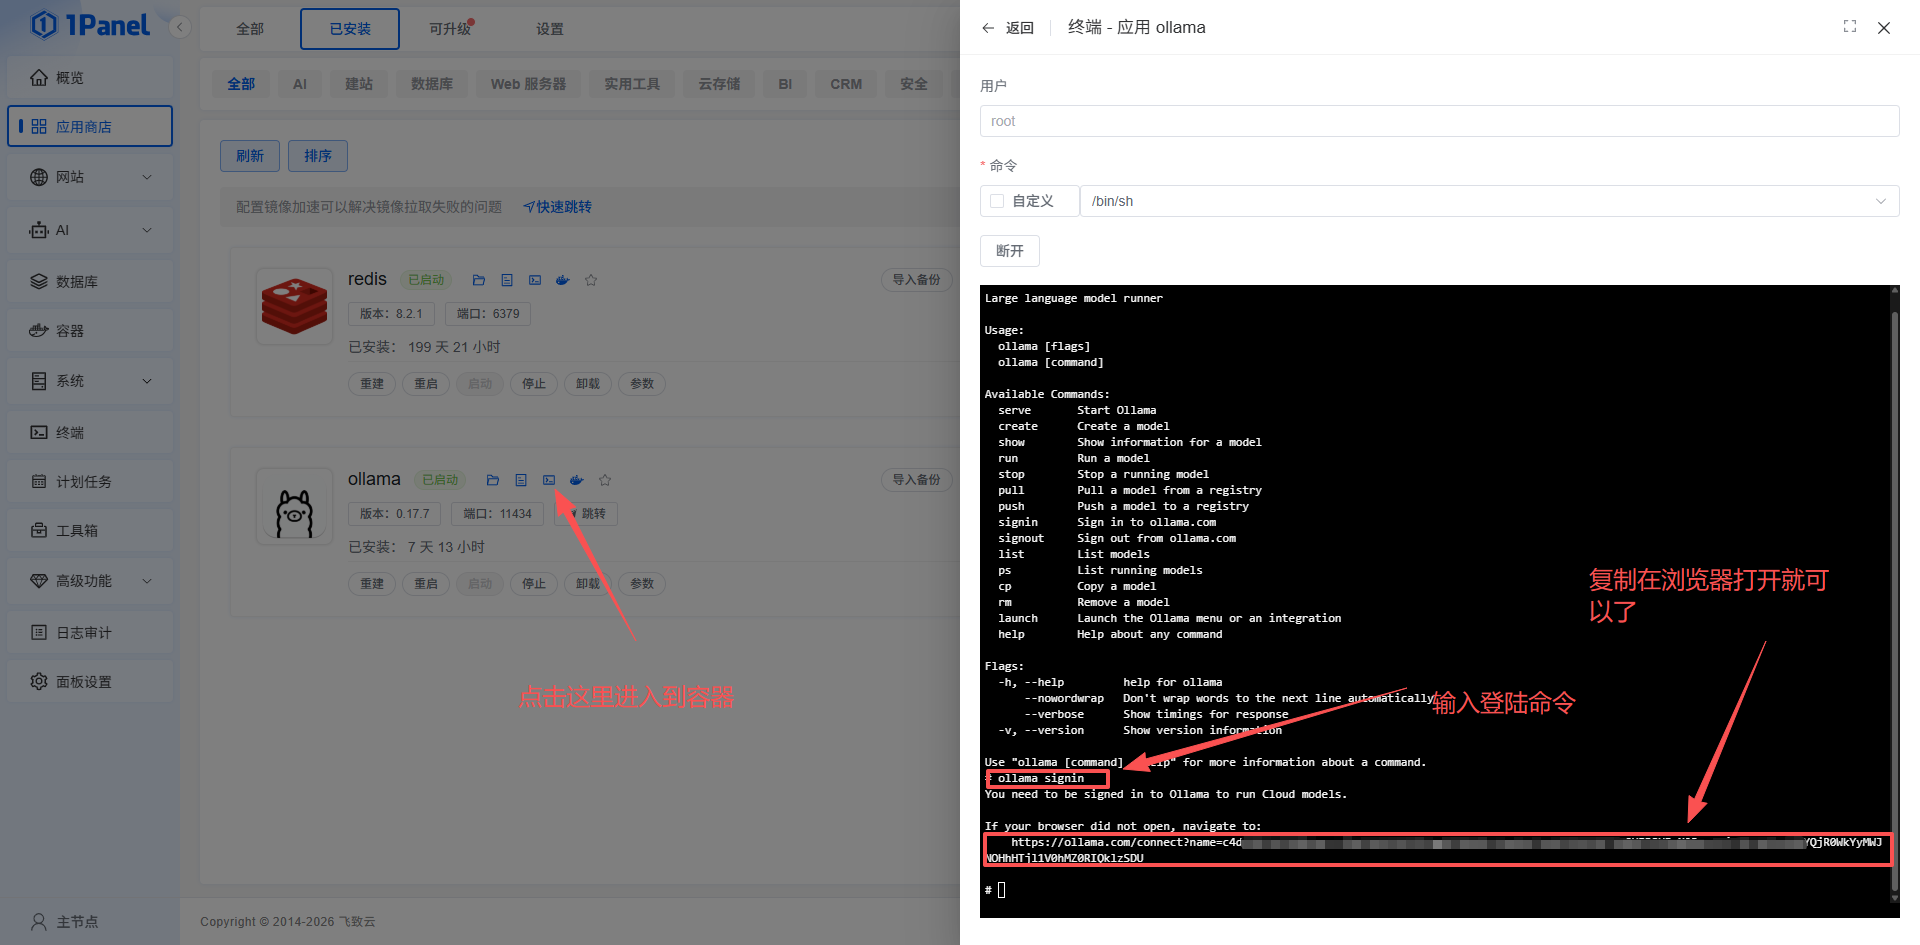Open 容器 containers in the sidebar
This screenshot has width=1920, height=945.
click(90, 330)
